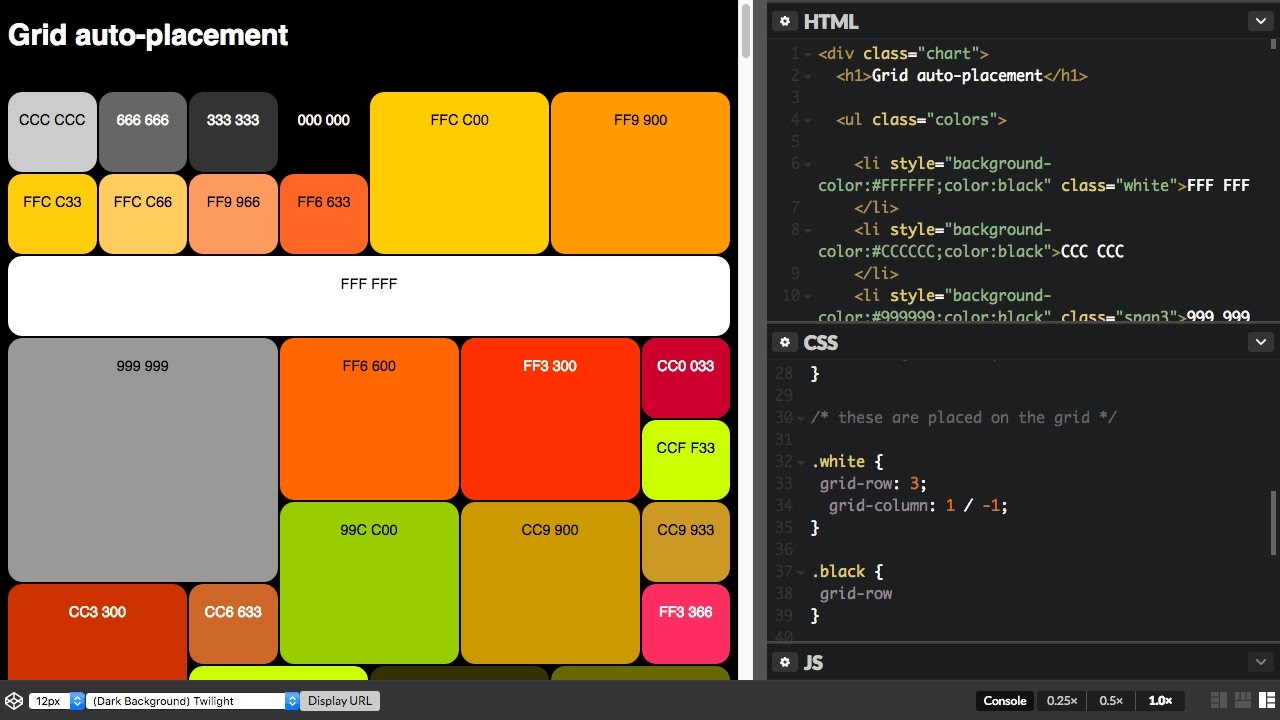Switch to the right editor layout icon
The image size is (1280, 720).
point(1267,701)
